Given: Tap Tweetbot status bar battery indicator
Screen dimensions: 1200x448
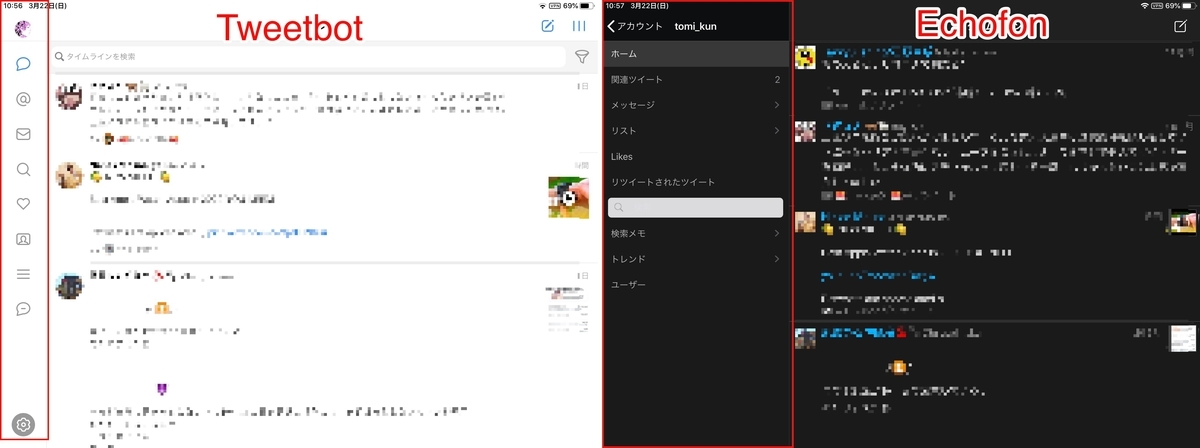Looking at the screenshot, I should (x=585, y=5).
